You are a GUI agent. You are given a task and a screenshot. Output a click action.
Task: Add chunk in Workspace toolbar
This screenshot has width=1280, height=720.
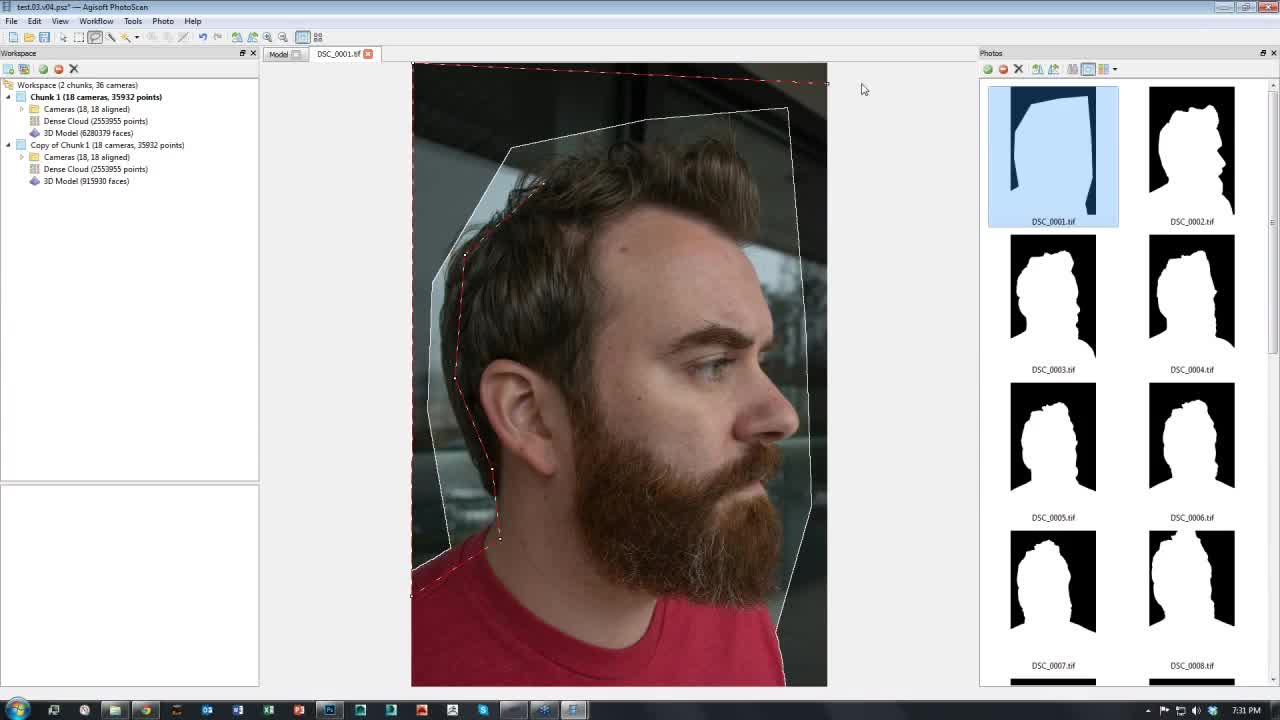pos(8,69)
